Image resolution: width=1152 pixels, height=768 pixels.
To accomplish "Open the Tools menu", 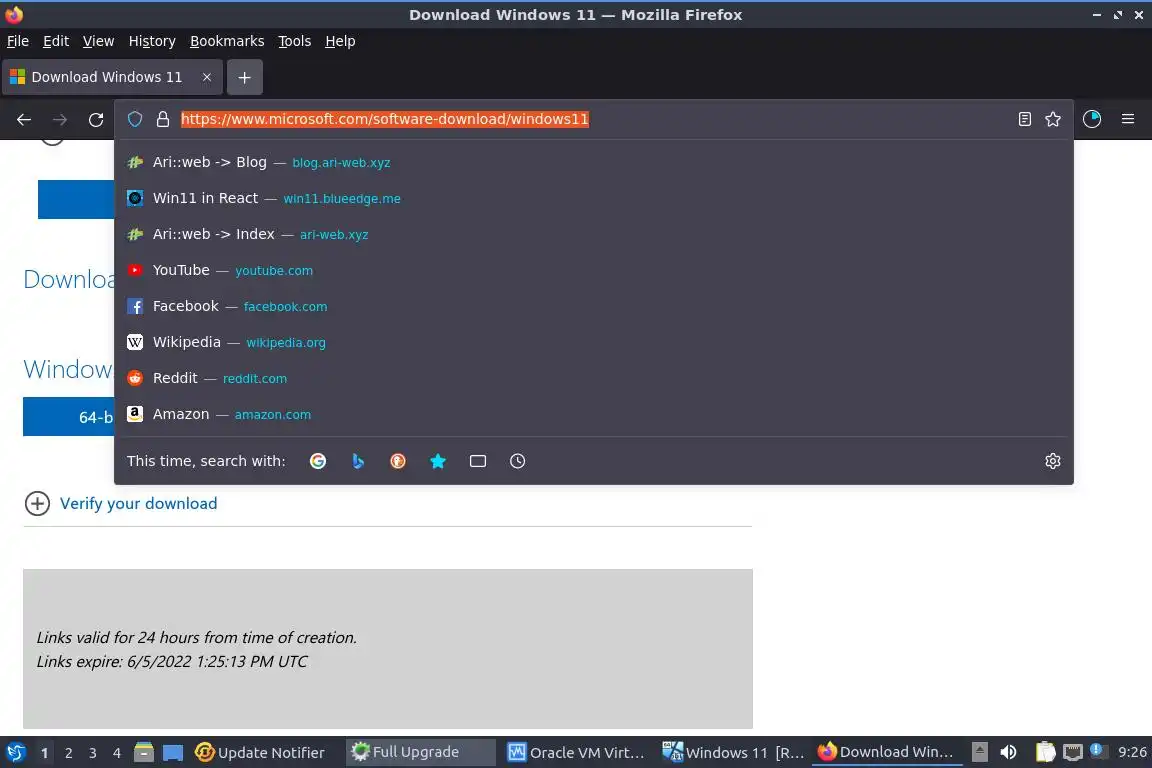I will tap(295, 41).
